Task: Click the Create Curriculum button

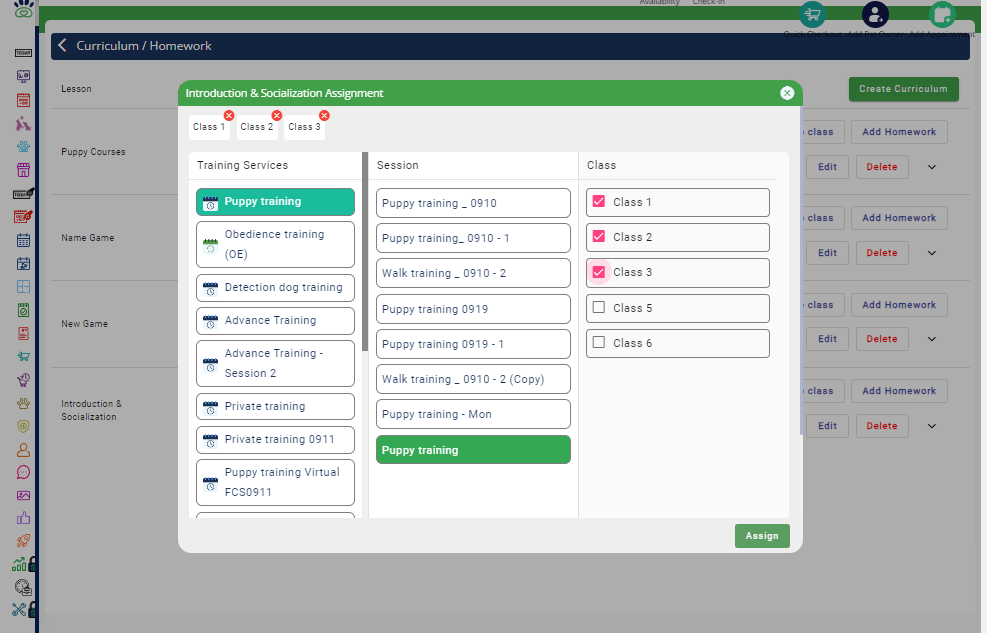Action: coord(903,89)
